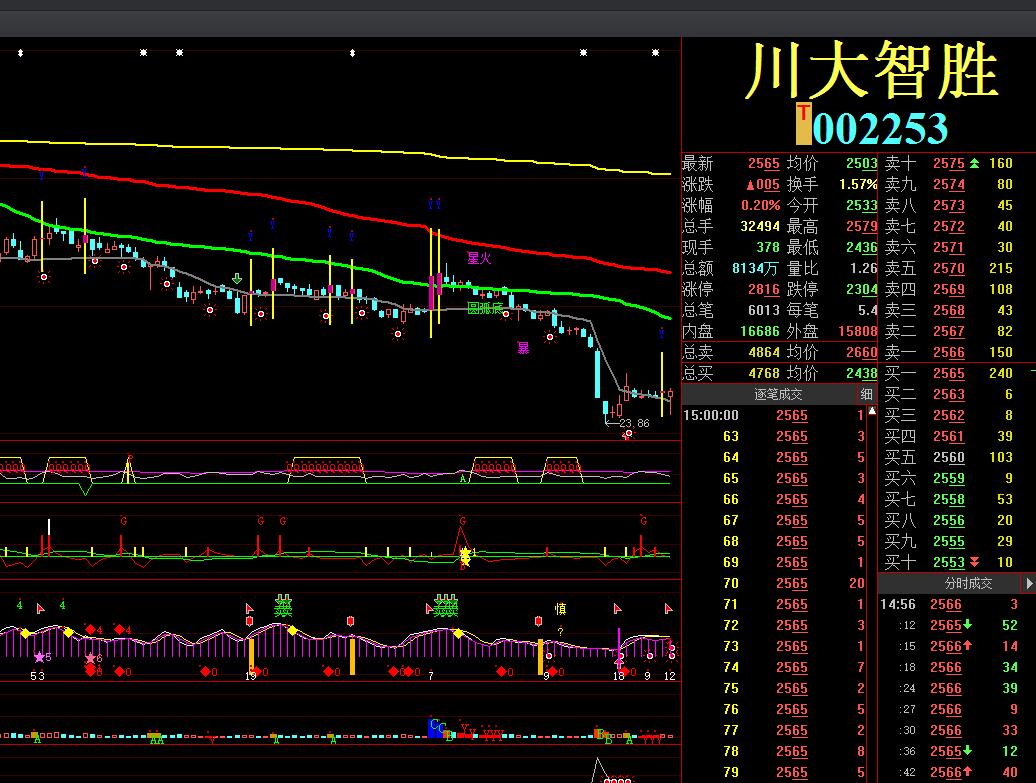Click the 23.86 low price label on the chart
1036x783 pixels.
pos(634,423)
